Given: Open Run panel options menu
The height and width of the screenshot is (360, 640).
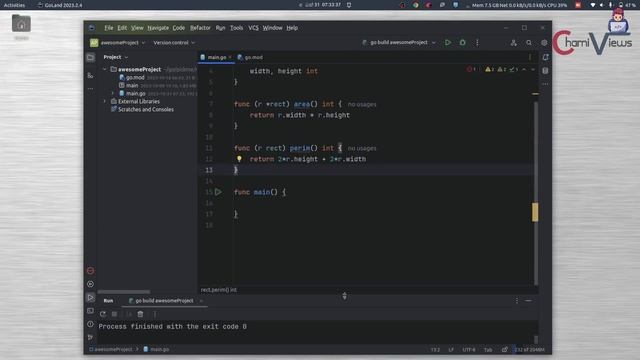Looking at the screenshot, I should coord(517,301).
